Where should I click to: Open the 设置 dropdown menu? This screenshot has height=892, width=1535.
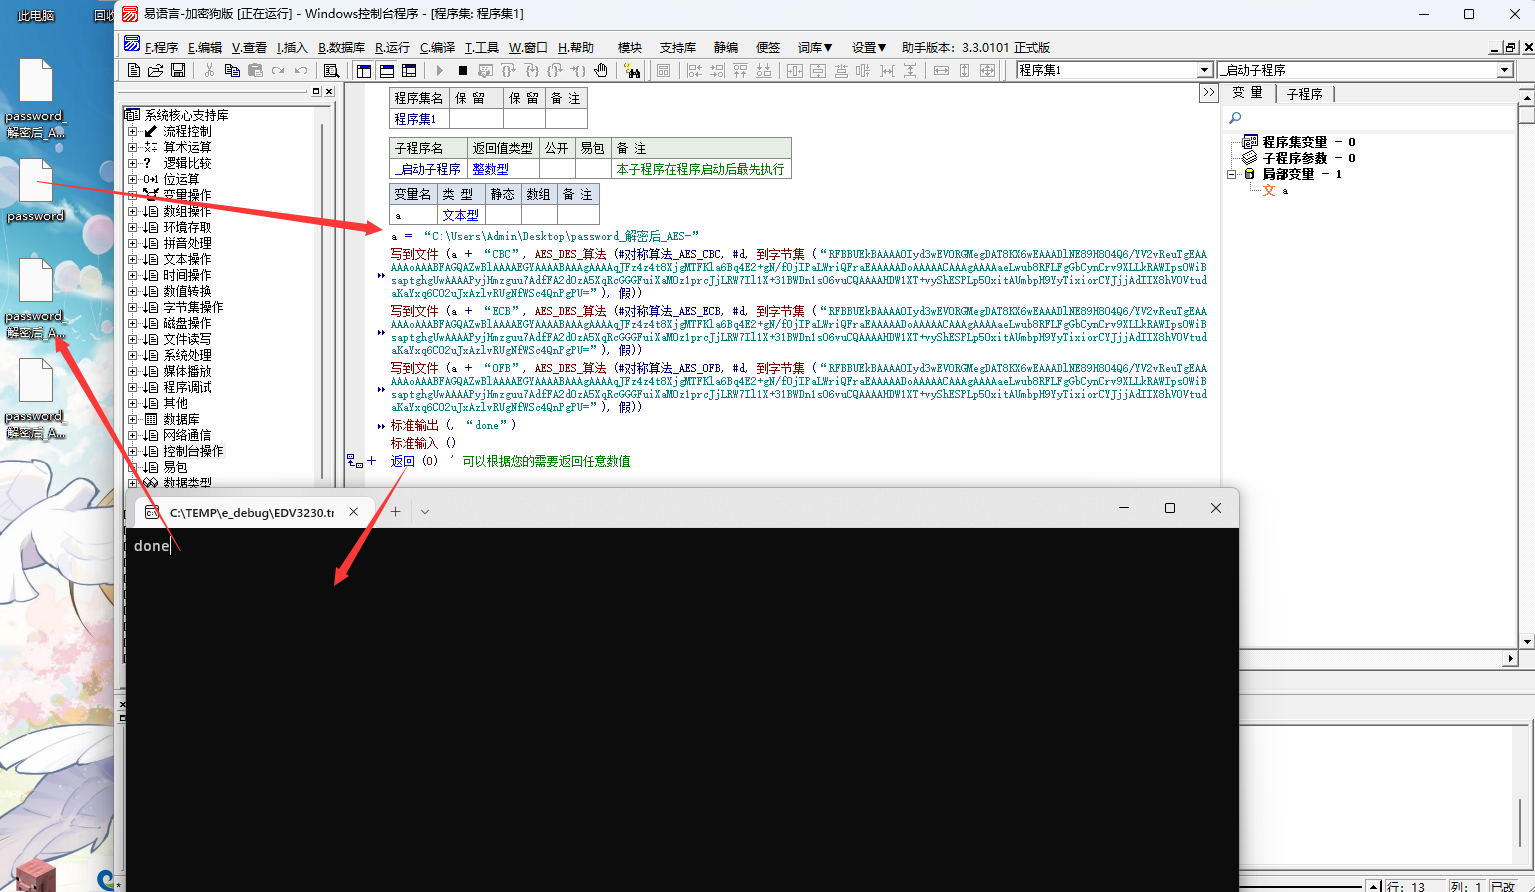click(869, 47)
